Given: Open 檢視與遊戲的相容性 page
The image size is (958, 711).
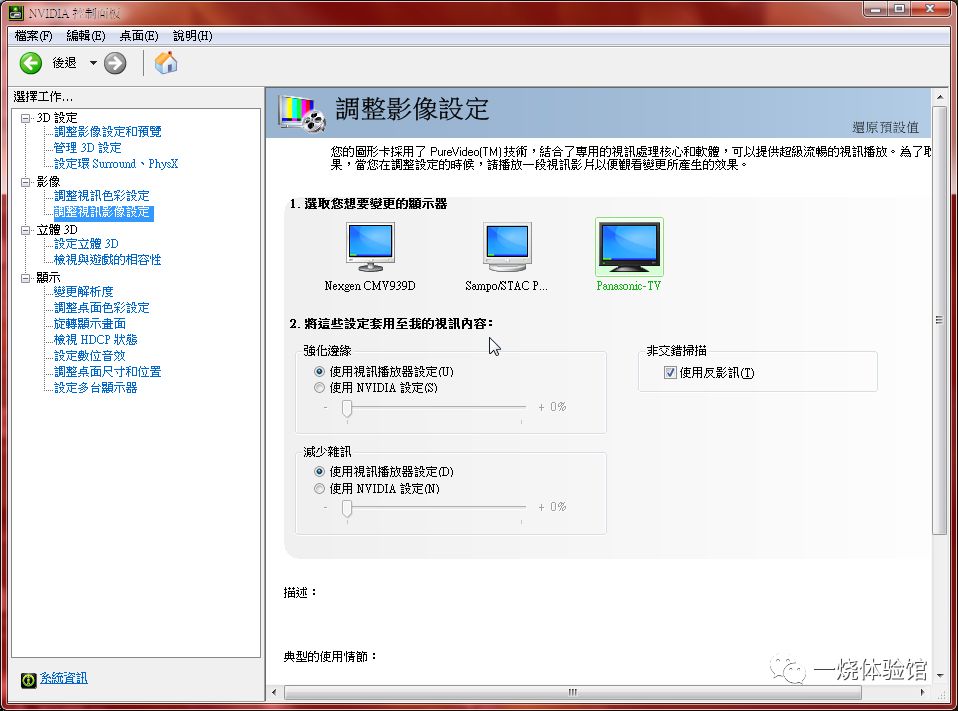Looking at the screenshot, I should tap(108, 260).
